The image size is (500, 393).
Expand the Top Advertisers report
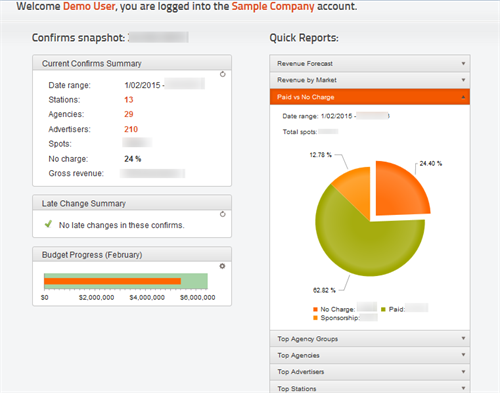point(370,372)
